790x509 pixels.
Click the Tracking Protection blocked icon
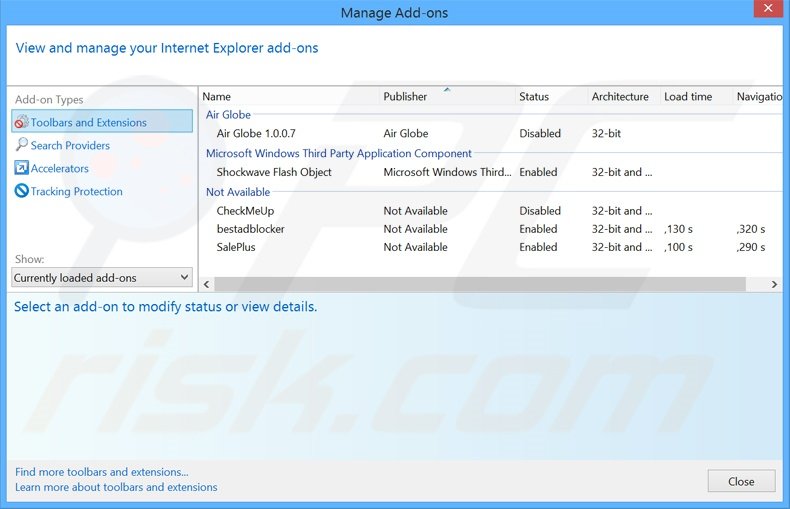pos(21,191)
